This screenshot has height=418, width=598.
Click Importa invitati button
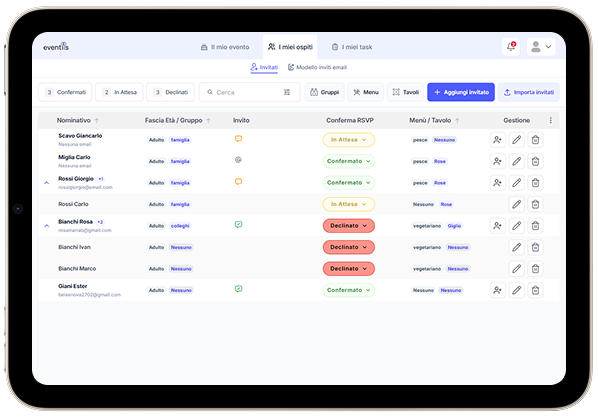tap(529, 92)
